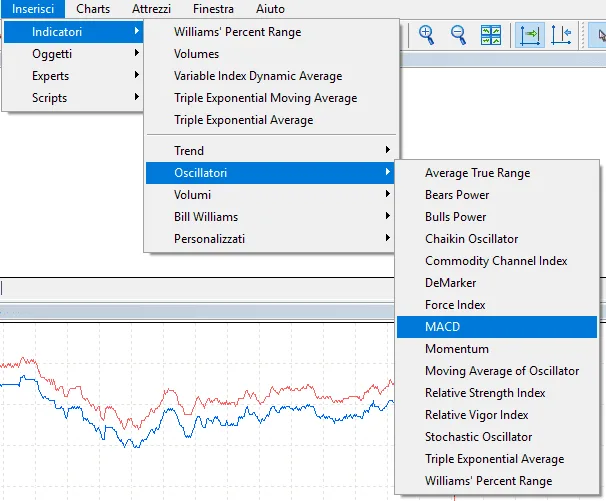606x501 pixels.
Task: Insert the MACD indicator
Action: [x=497, y=327]
